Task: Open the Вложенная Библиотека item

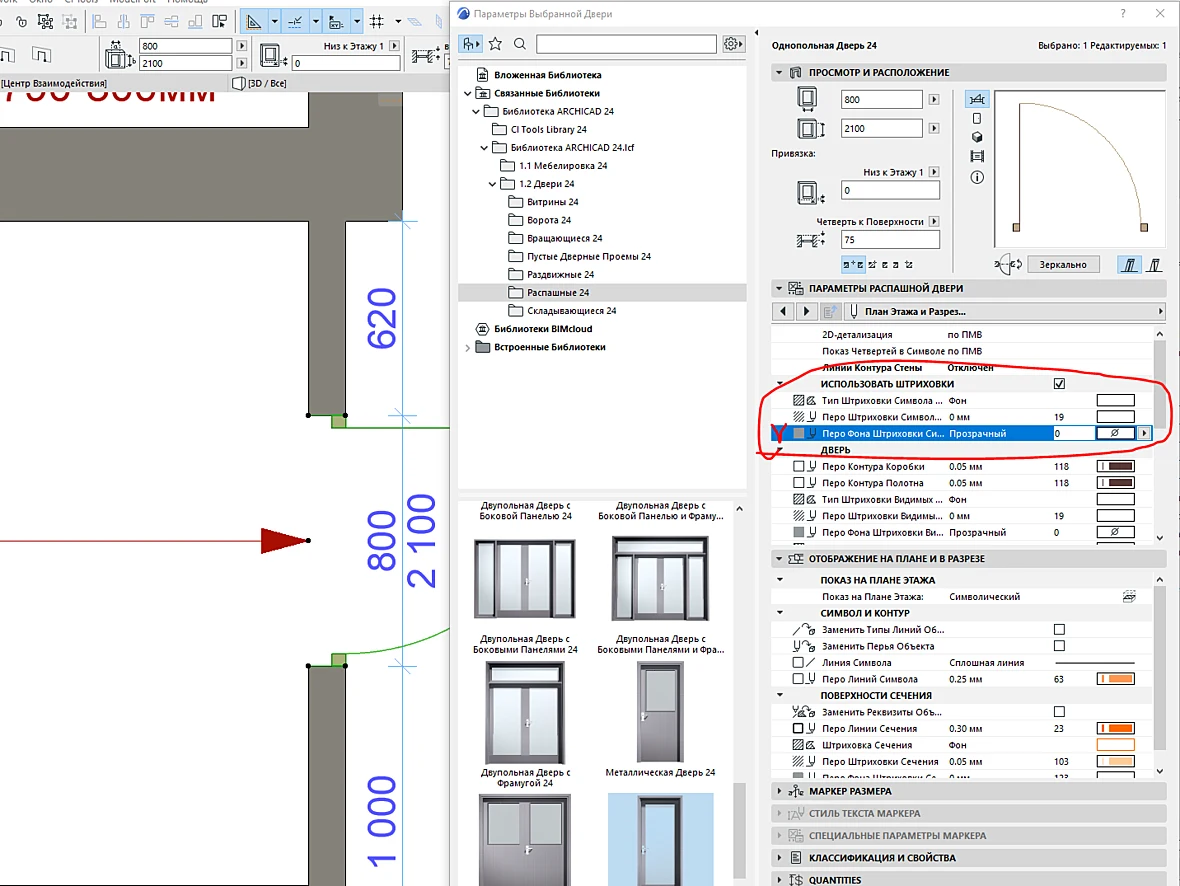Action: pos(539,75)
